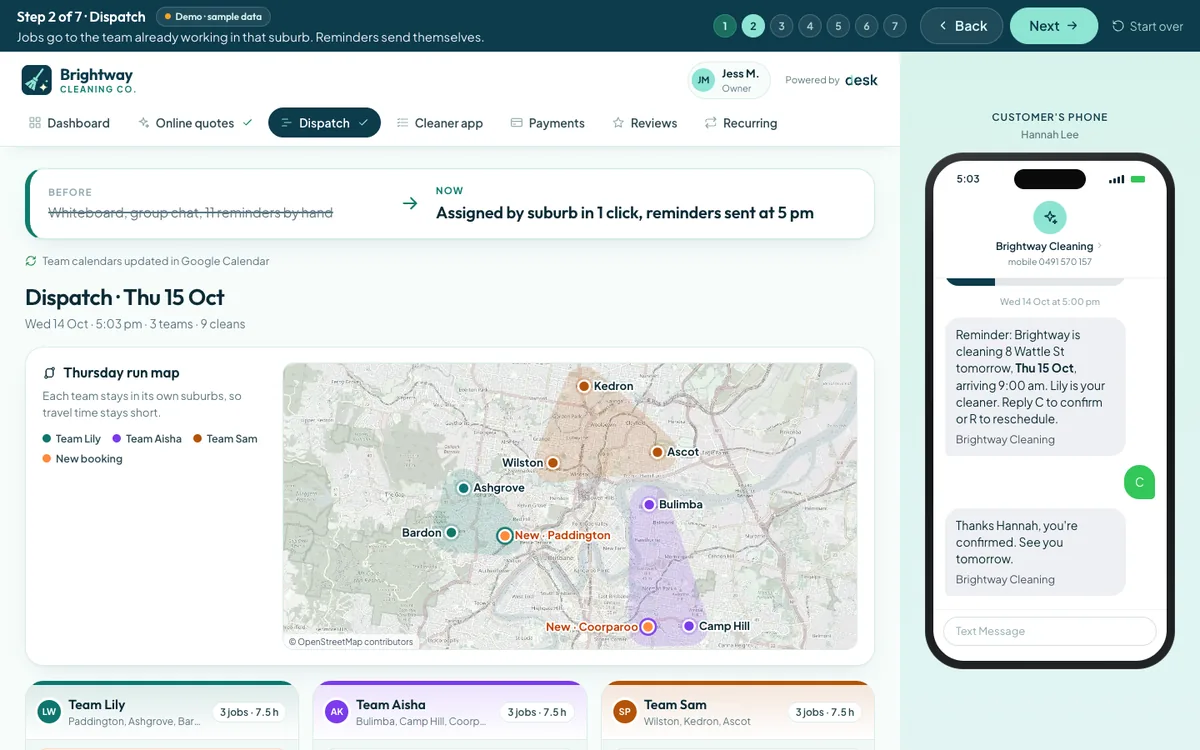Follow the Powered by Desk link
This screenshot has height=750, width=1200.
(831, 80)
